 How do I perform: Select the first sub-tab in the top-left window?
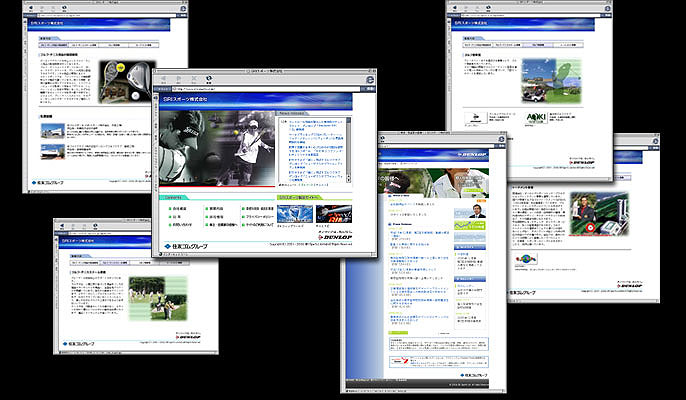click(54, 45)
